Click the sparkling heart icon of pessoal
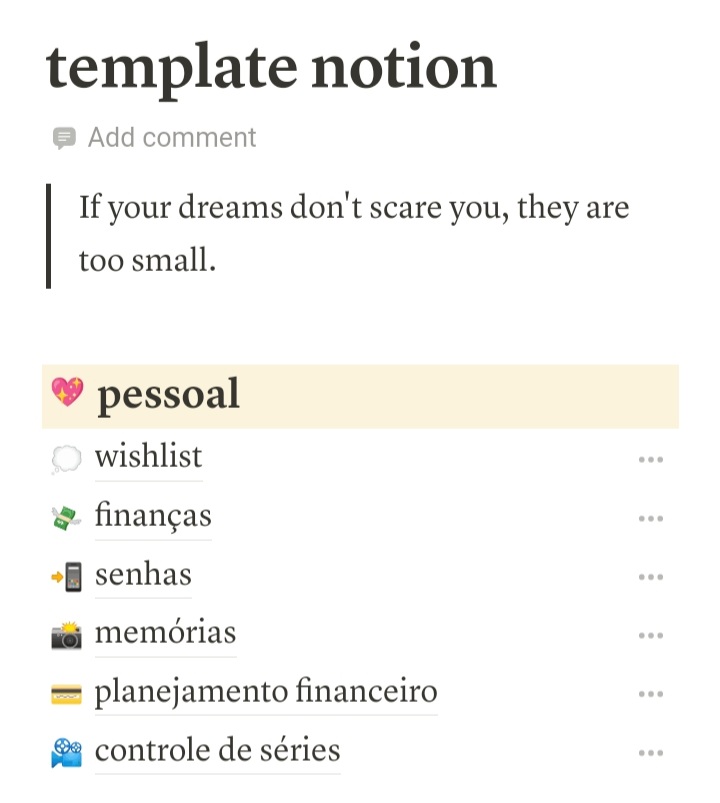Viewport: 720px width, 803px height. [x=68, y=394]
